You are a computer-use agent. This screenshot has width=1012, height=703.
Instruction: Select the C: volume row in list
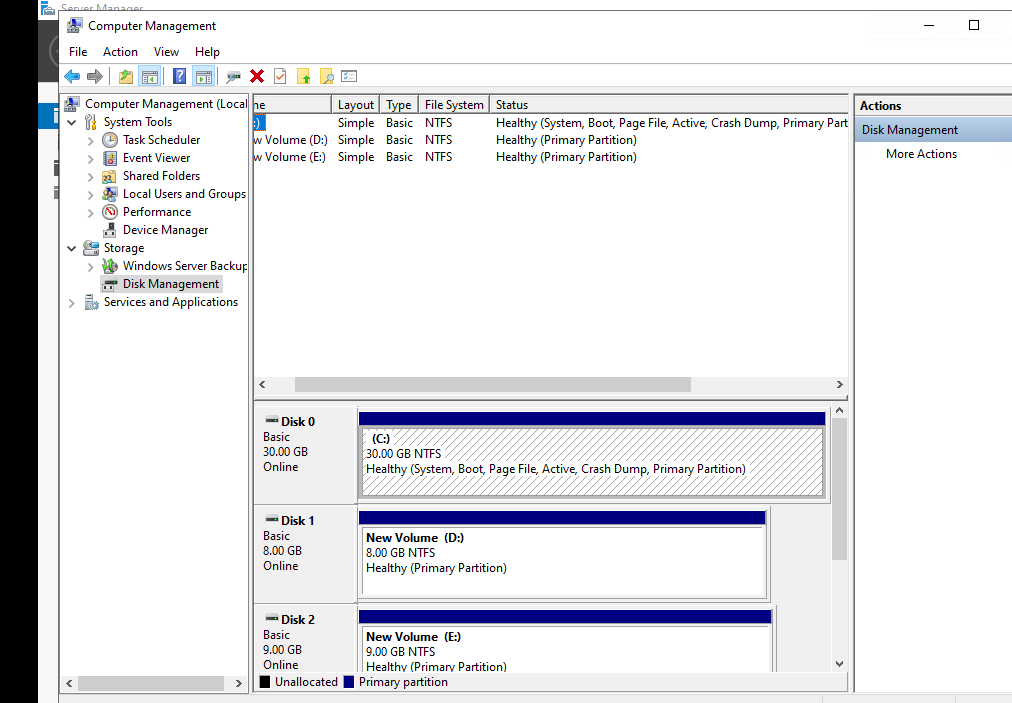coord(551,123)
